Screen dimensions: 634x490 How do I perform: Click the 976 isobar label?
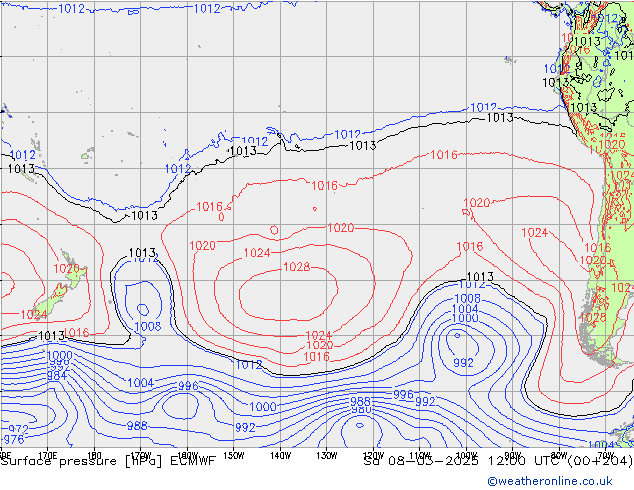point(14,439)
